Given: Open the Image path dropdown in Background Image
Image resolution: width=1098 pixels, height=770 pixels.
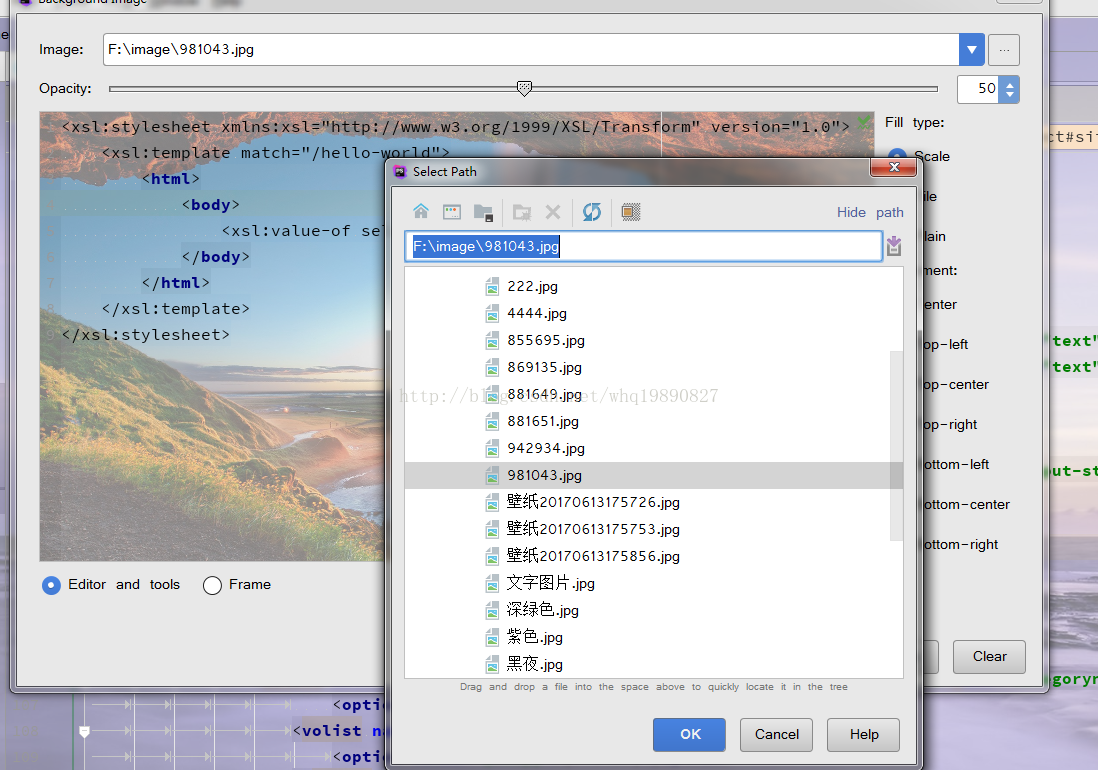Looking at the screenshot, I should [971, 50].
